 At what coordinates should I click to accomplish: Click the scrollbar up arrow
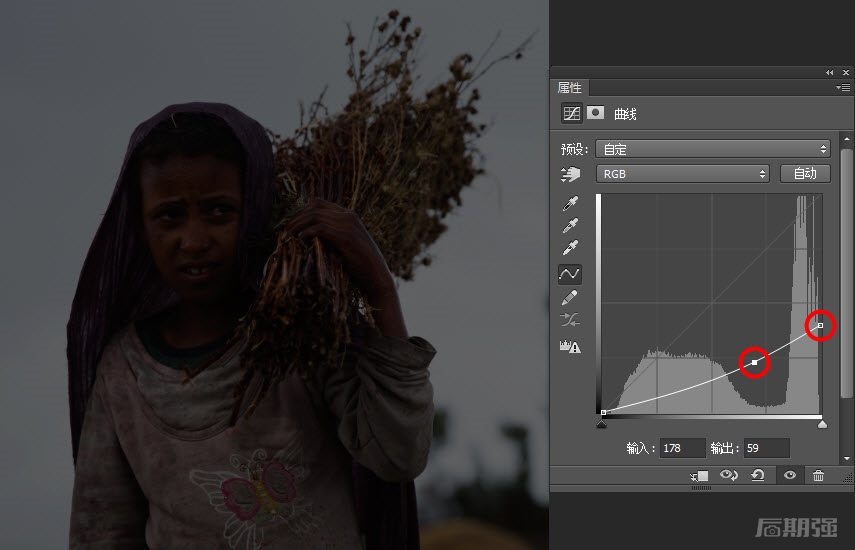pos(846,140)
